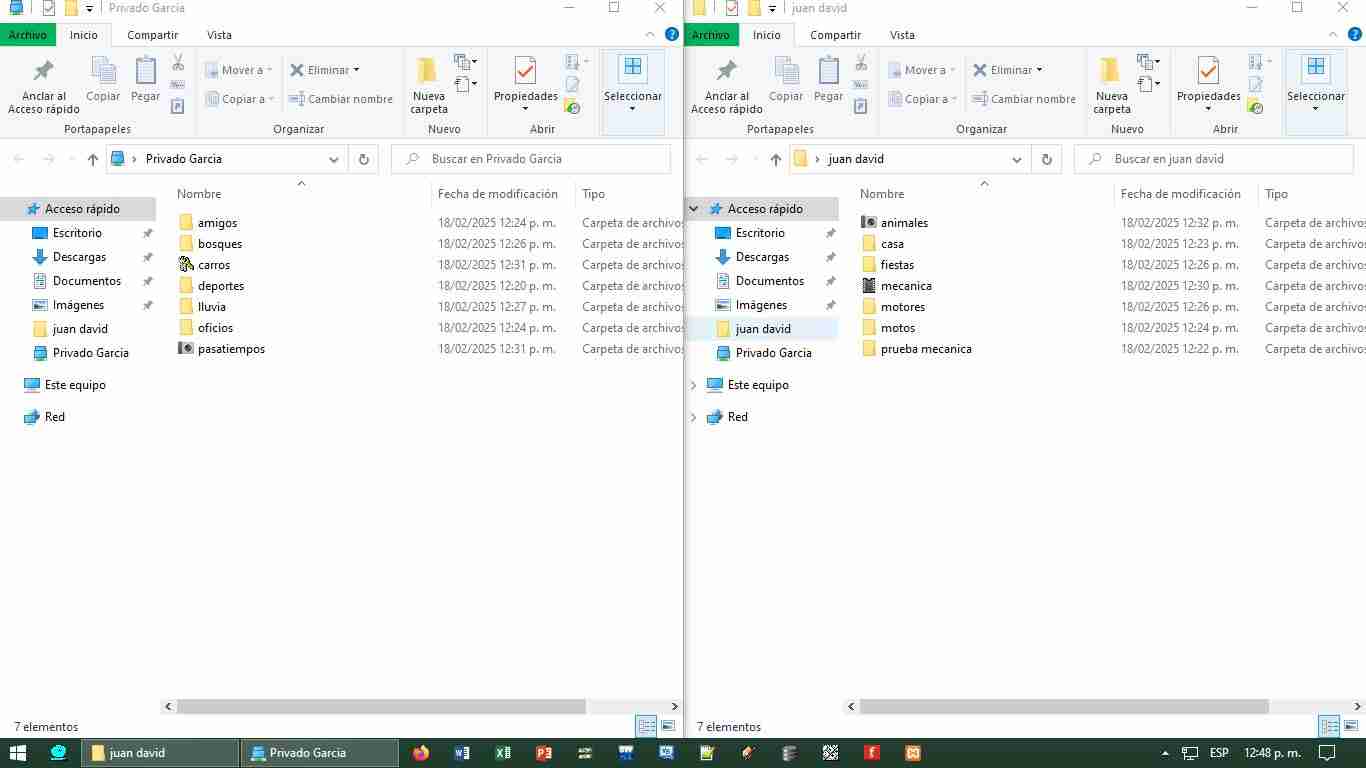
Task: Click the help question mark in Privado Garcia window
Action: 672,35
